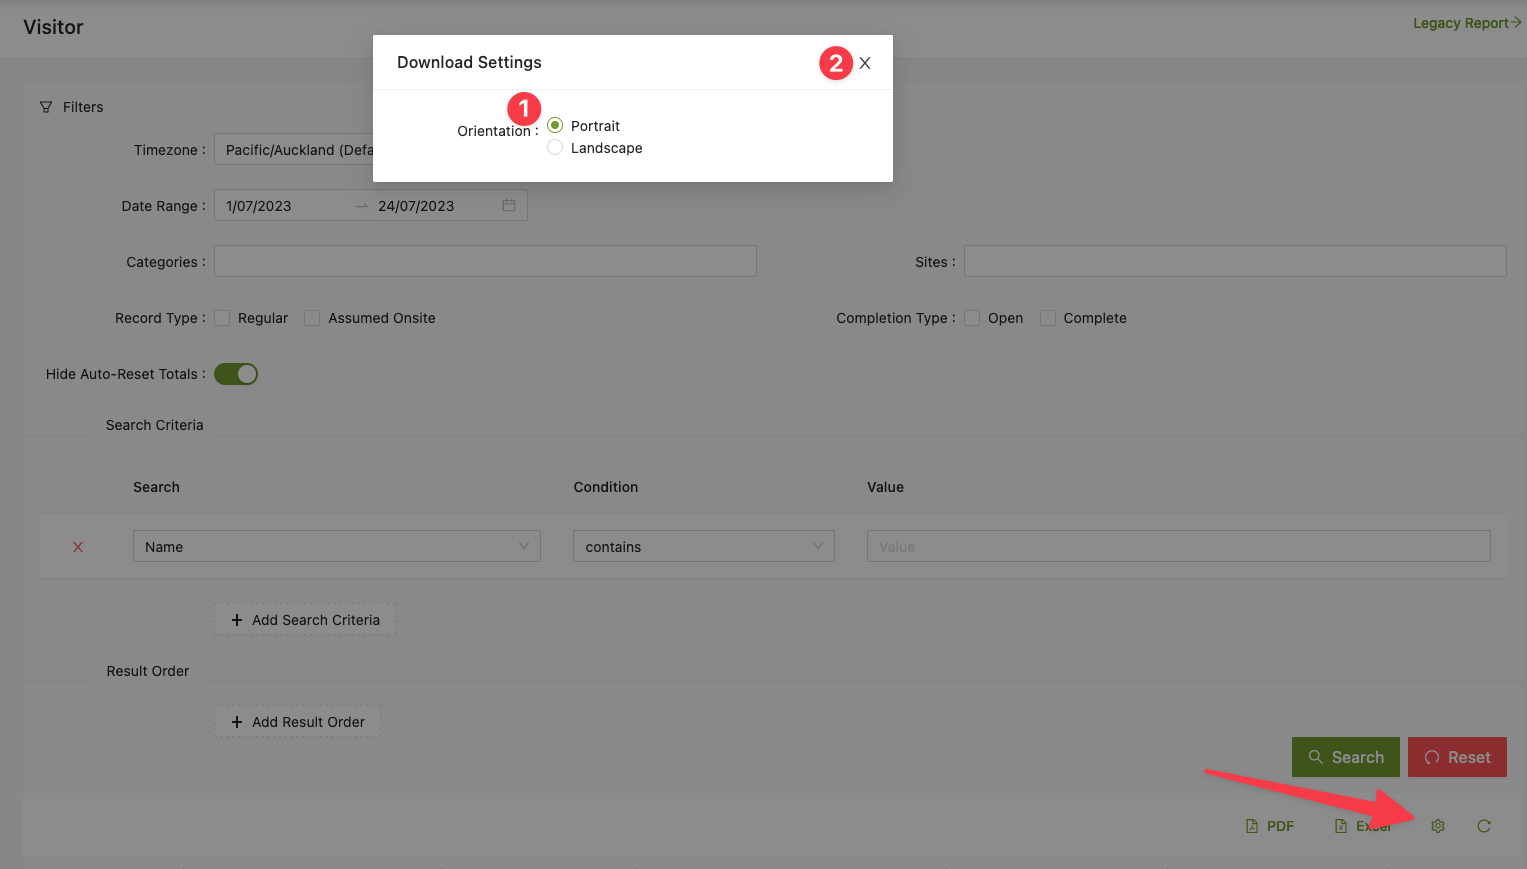Check the Complete completion type box
The image size is (1527, 869).
[1048, 318]
